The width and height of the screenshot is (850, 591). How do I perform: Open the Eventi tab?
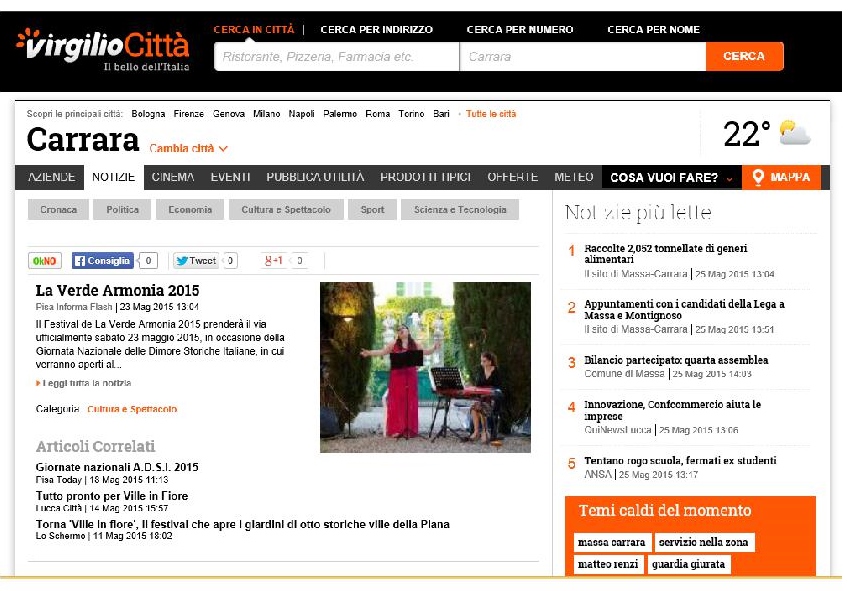(230, 177)
